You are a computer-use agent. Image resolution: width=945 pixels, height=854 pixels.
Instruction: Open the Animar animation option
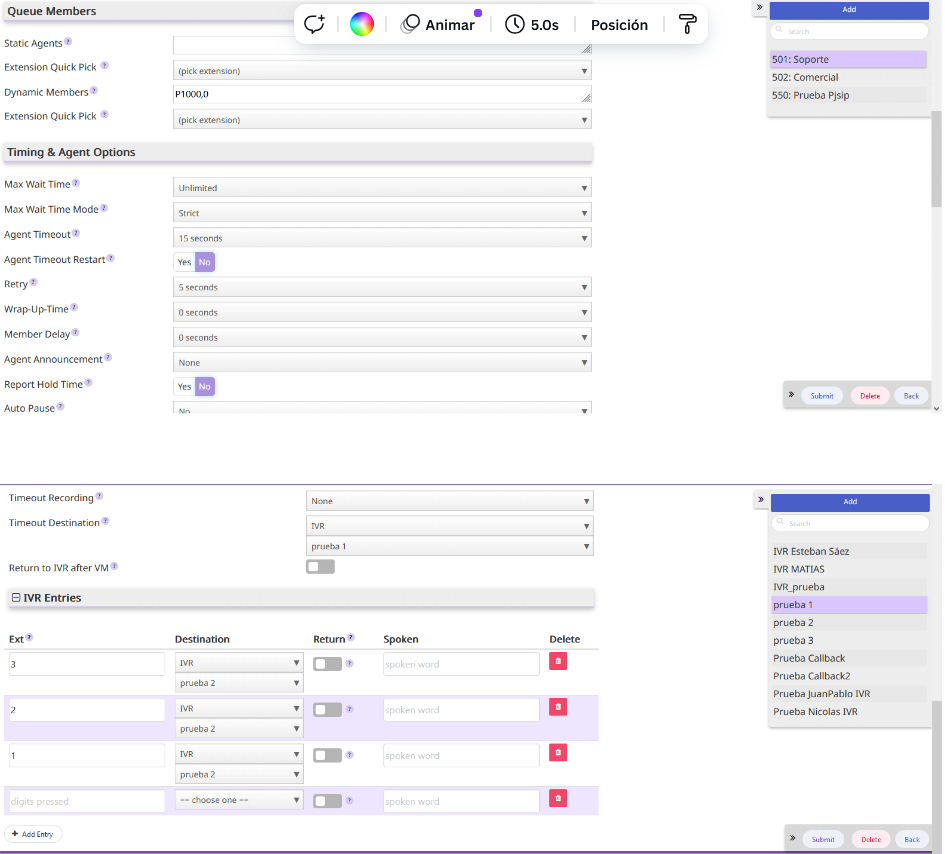point(438,24)
